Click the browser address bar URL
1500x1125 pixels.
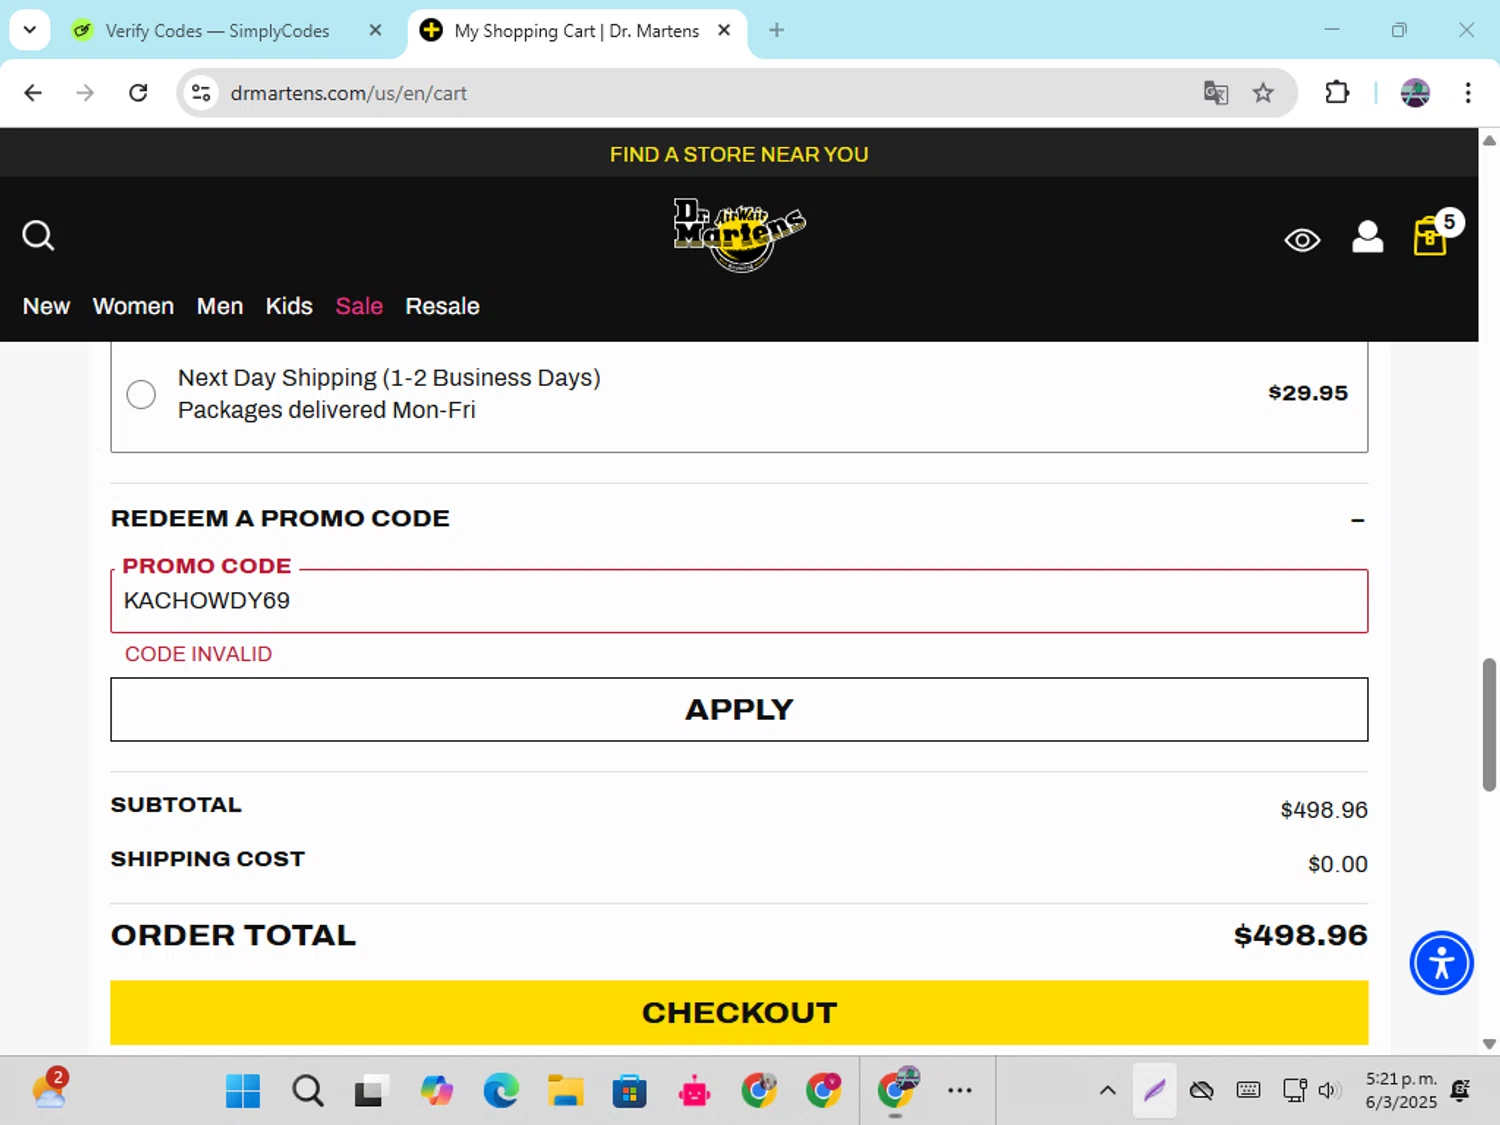348,93
